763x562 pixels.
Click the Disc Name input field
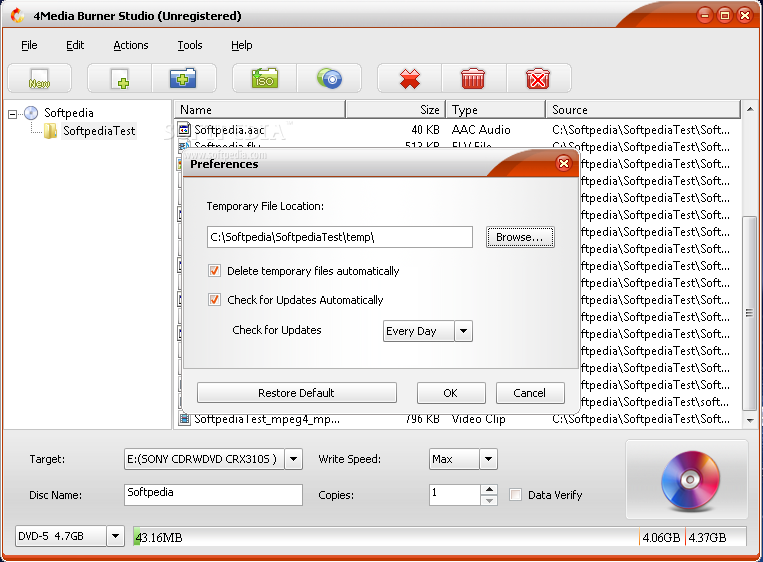[x=213, y=494]
